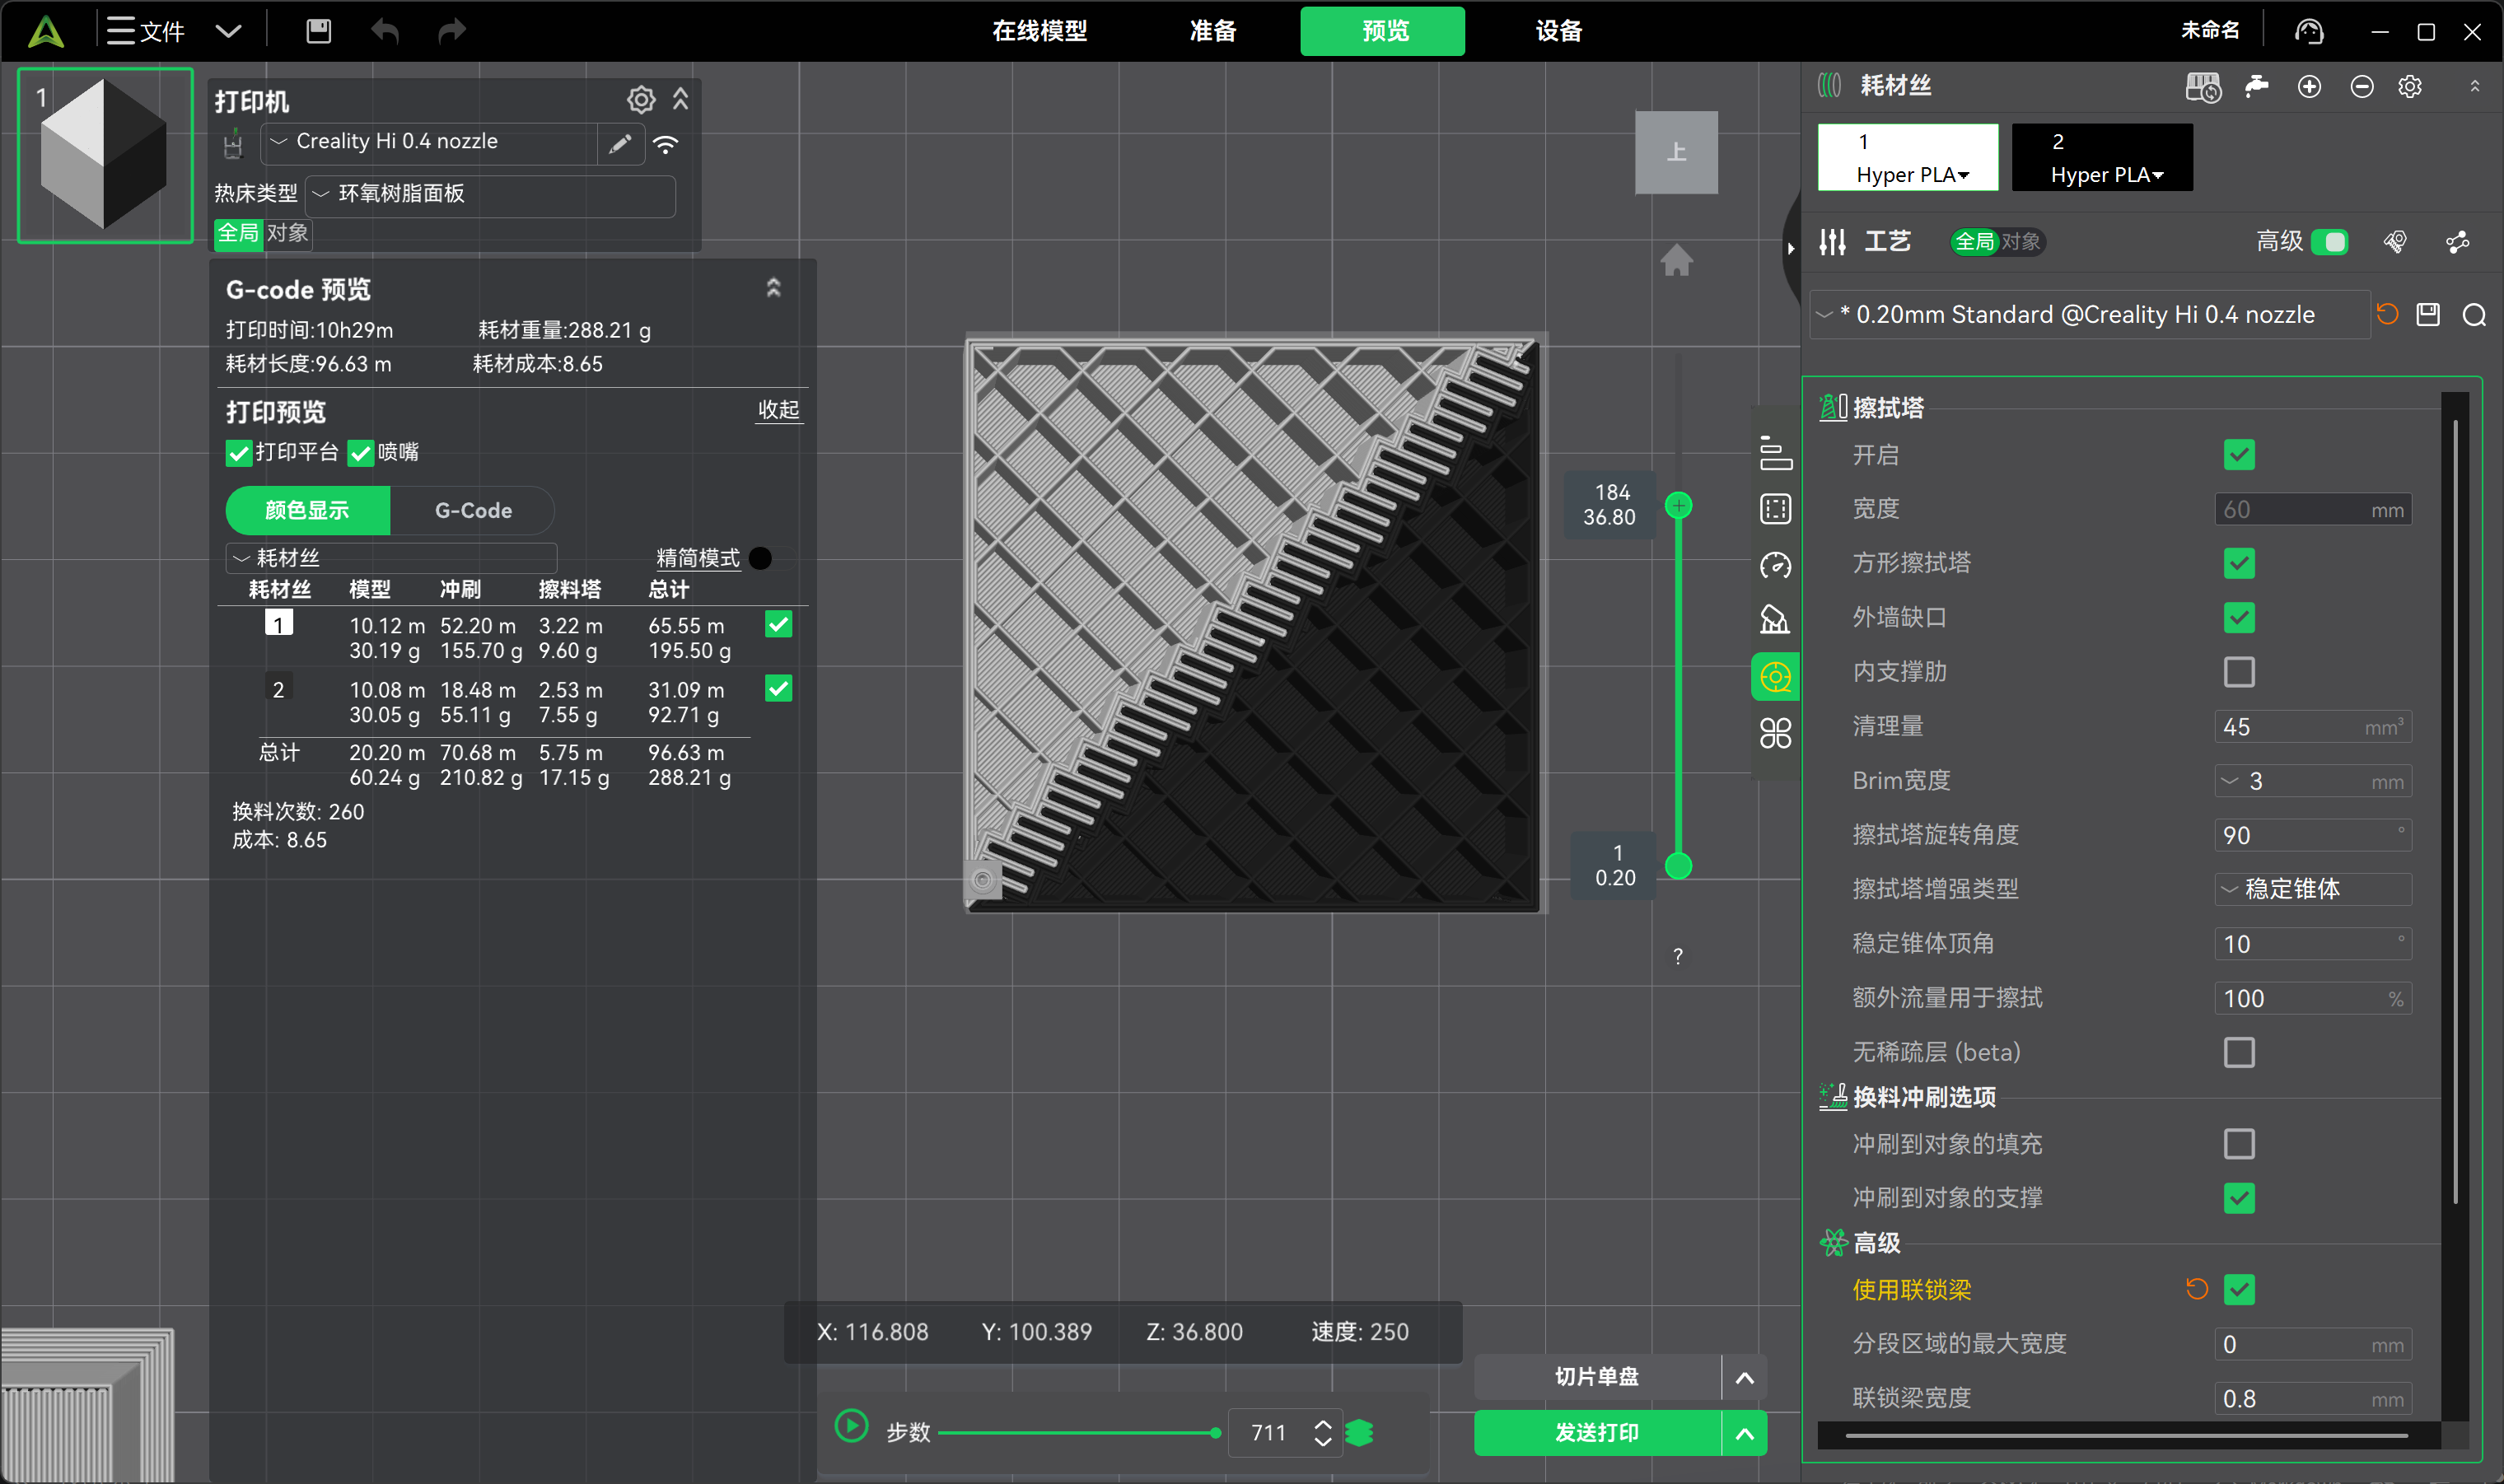Enable no sparse layers beta checkbox

2239,1052
